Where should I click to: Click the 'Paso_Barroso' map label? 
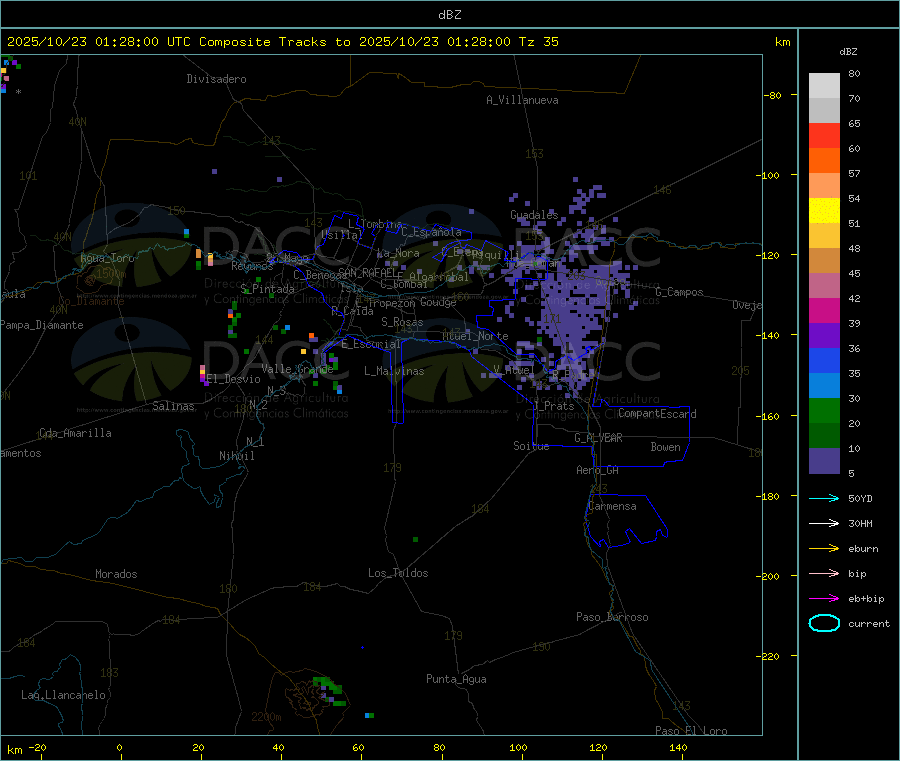[612, 617]
